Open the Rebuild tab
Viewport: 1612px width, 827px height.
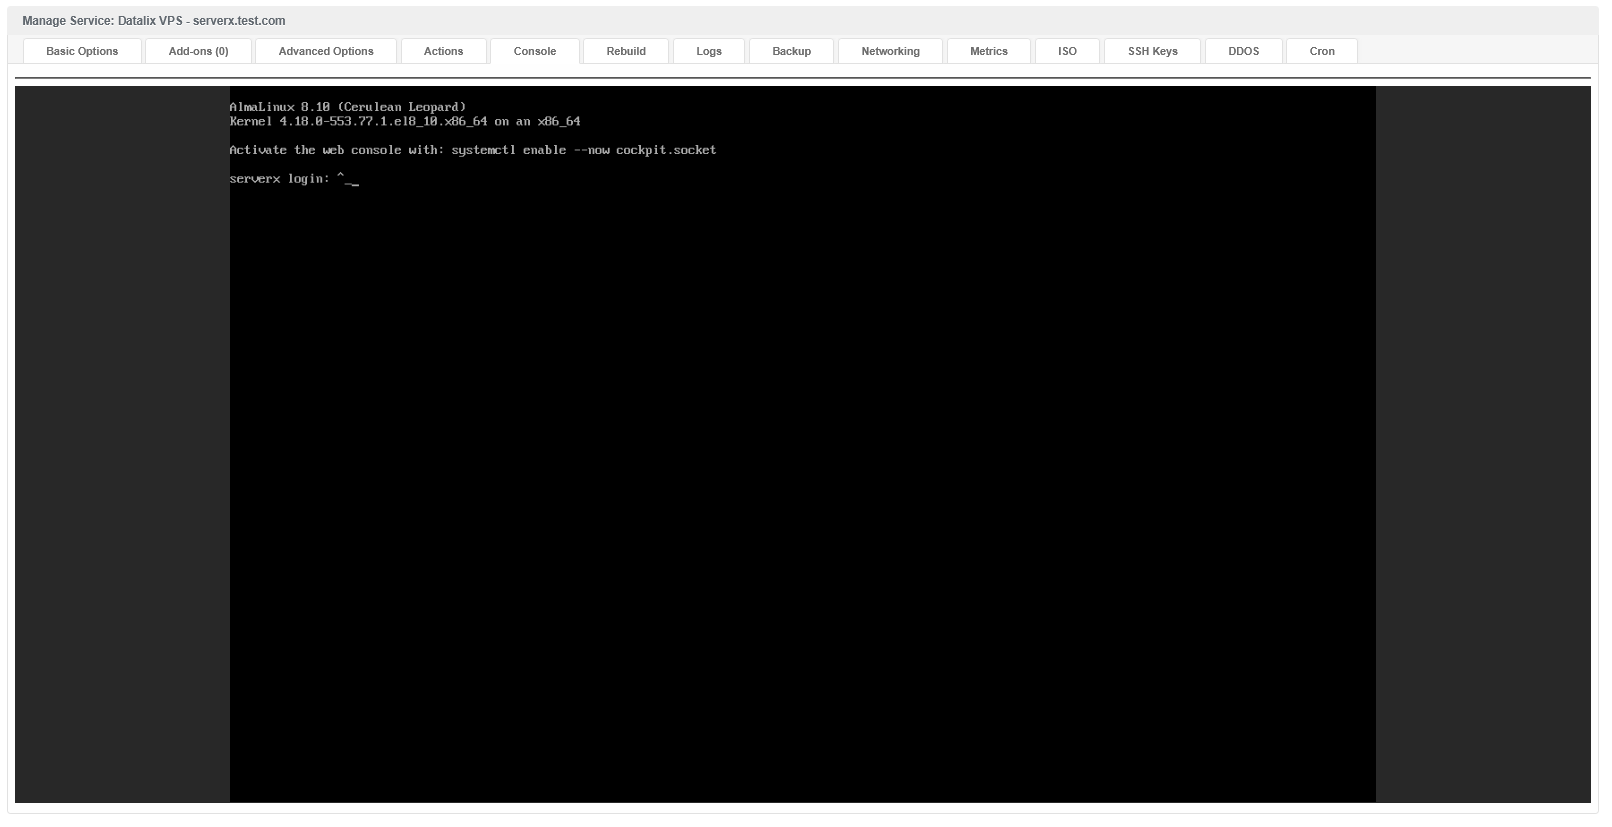coord(626,51)
